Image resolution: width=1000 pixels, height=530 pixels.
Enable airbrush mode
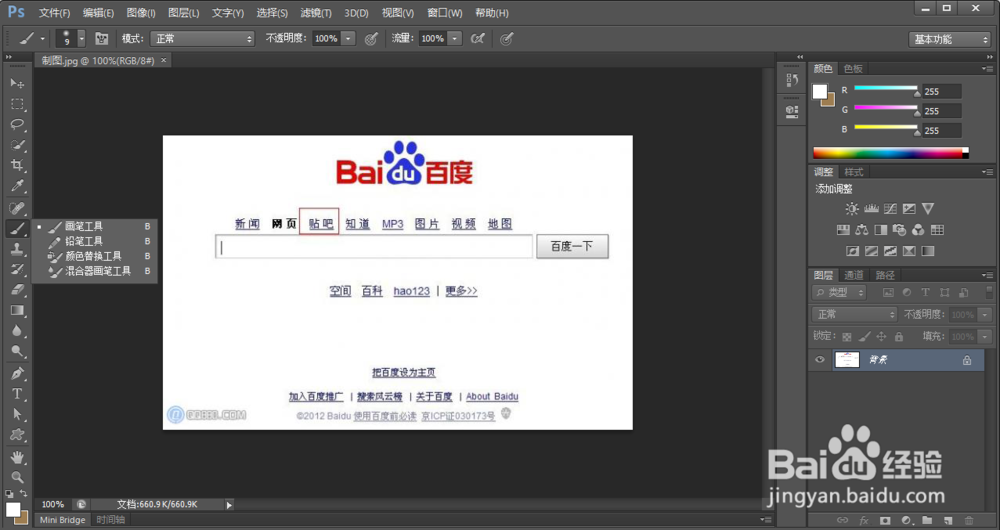(477, 39)
